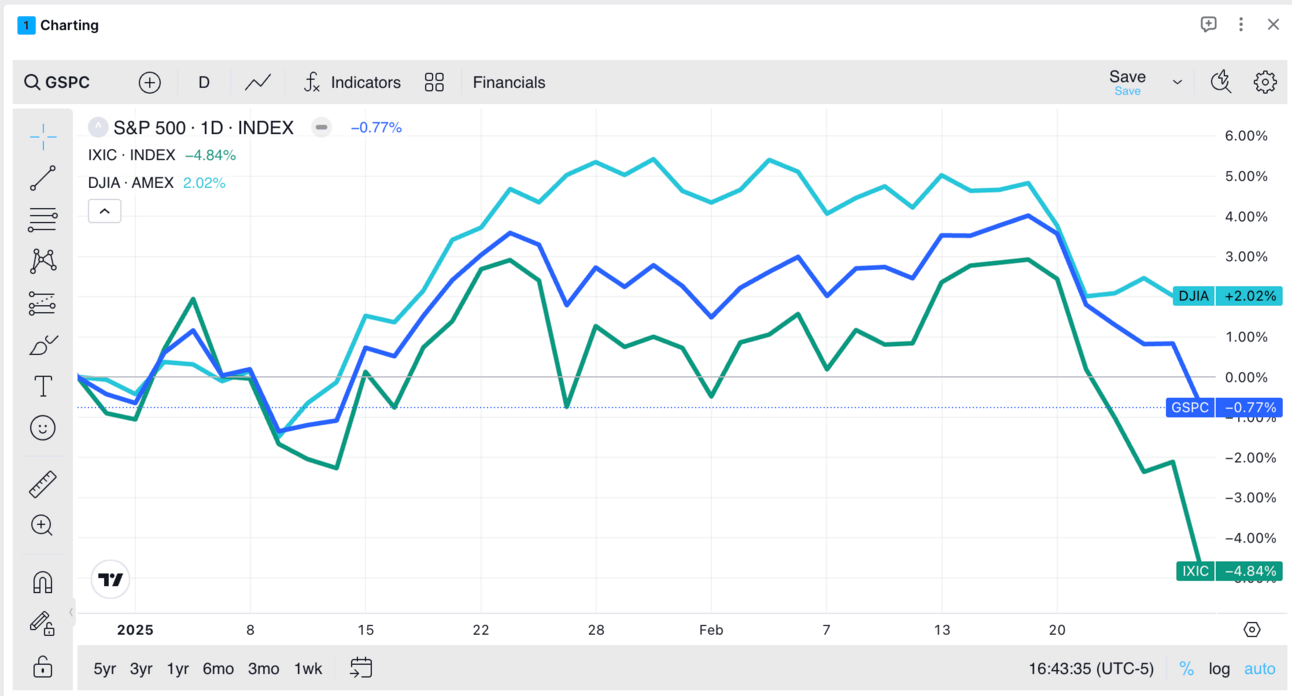Open the GSPC symbol search
The height and width of the screenshot is (696, 1292).
(57, 83)
